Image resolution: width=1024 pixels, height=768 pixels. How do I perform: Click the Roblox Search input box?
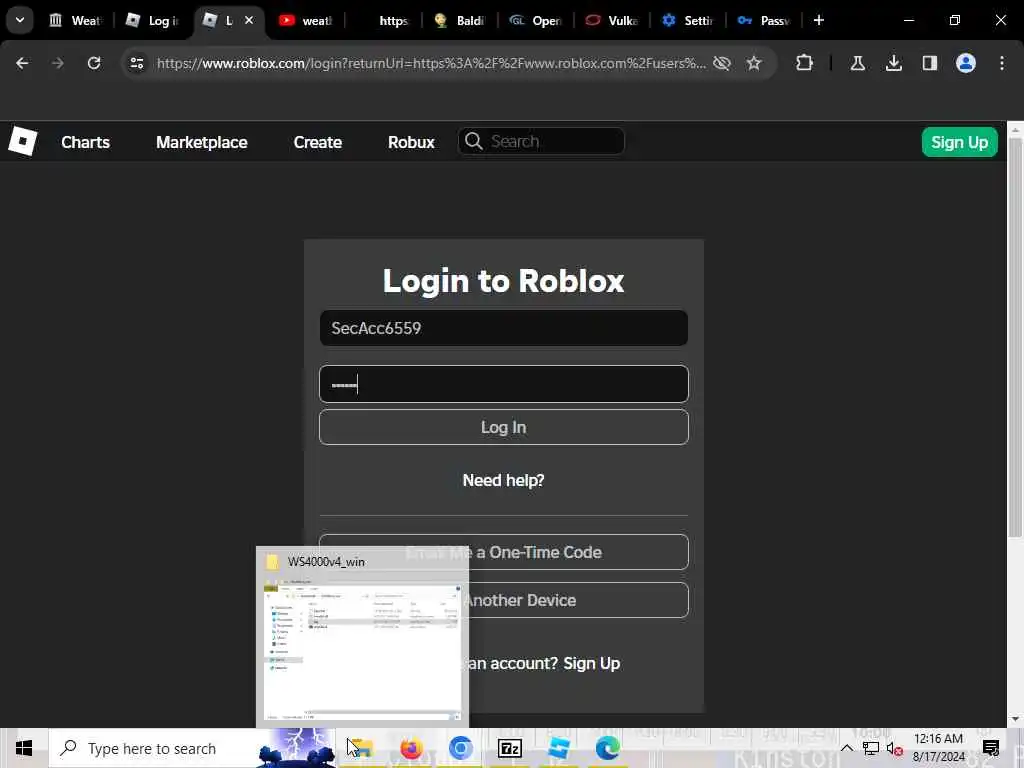click(x=541, y=141)
